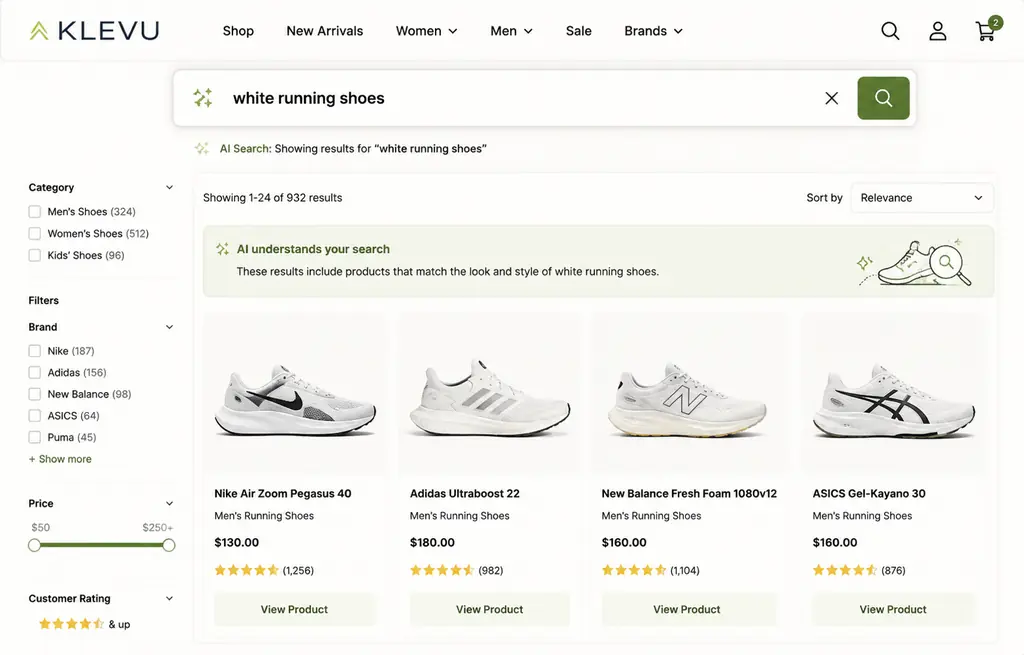Clear the search query with X icon
1024x655 pixels.
pyautogui.click(x=831, y=98)
